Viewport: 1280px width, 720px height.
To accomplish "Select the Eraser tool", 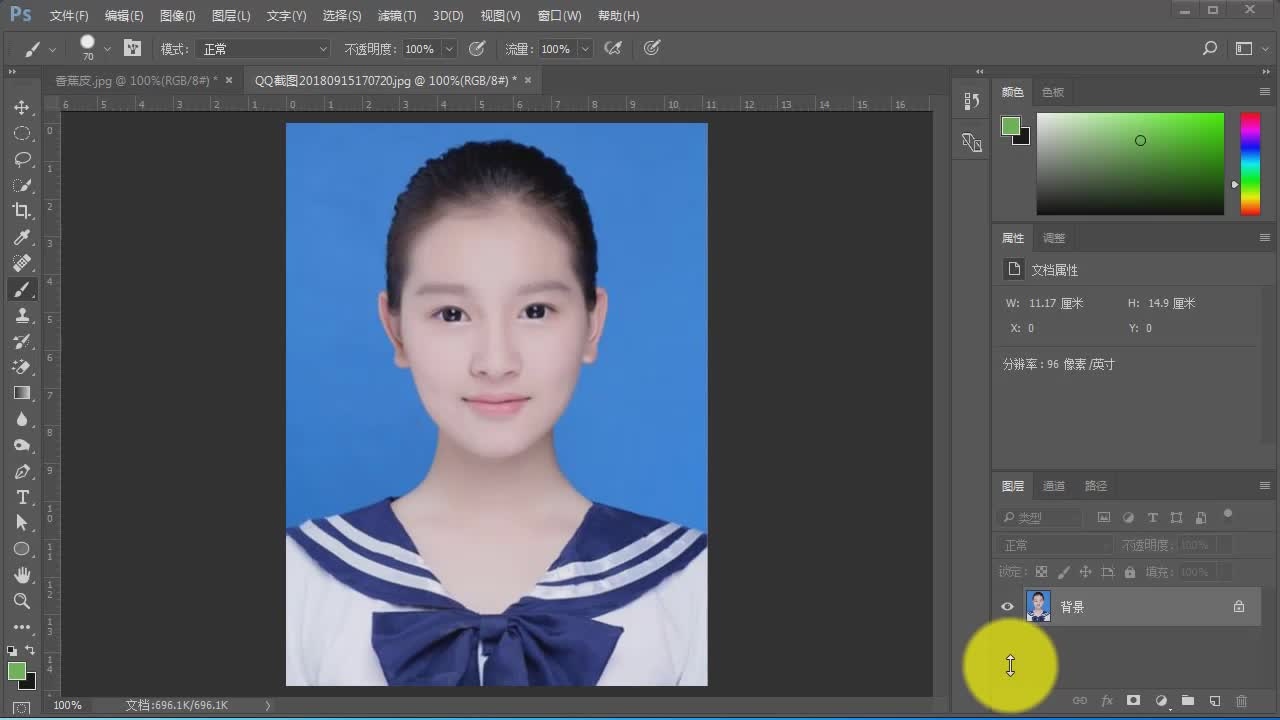I will click(22, 367).
